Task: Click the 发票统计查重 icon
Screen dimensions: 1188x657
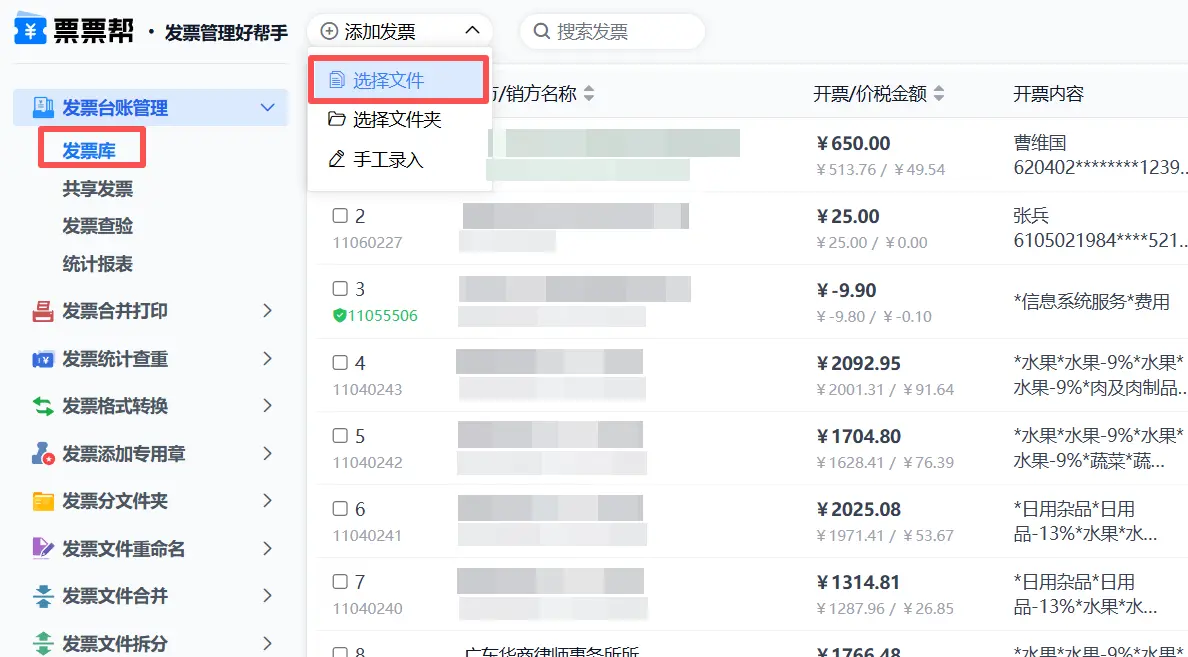Action: click(43, 359)
